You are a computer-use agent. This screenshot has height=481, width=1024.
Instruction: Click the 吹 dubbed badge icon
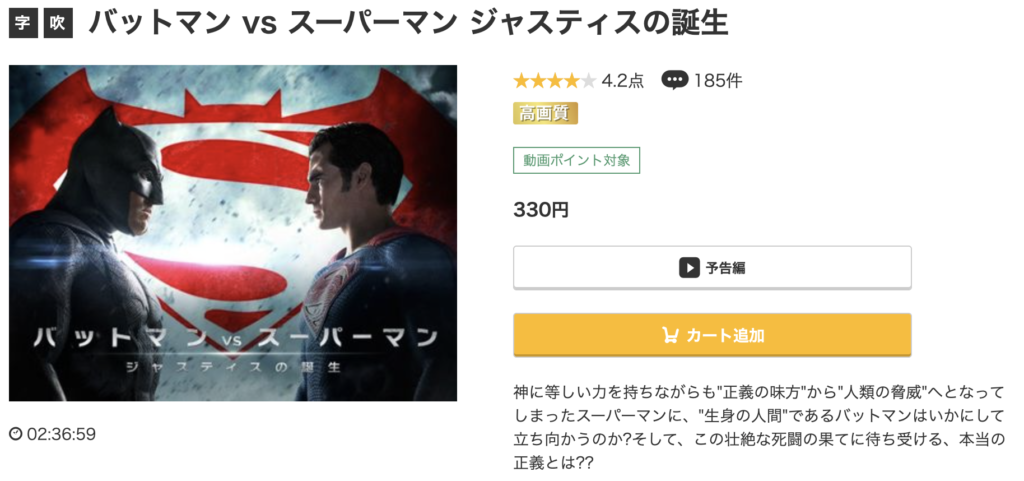coord(58,25)
